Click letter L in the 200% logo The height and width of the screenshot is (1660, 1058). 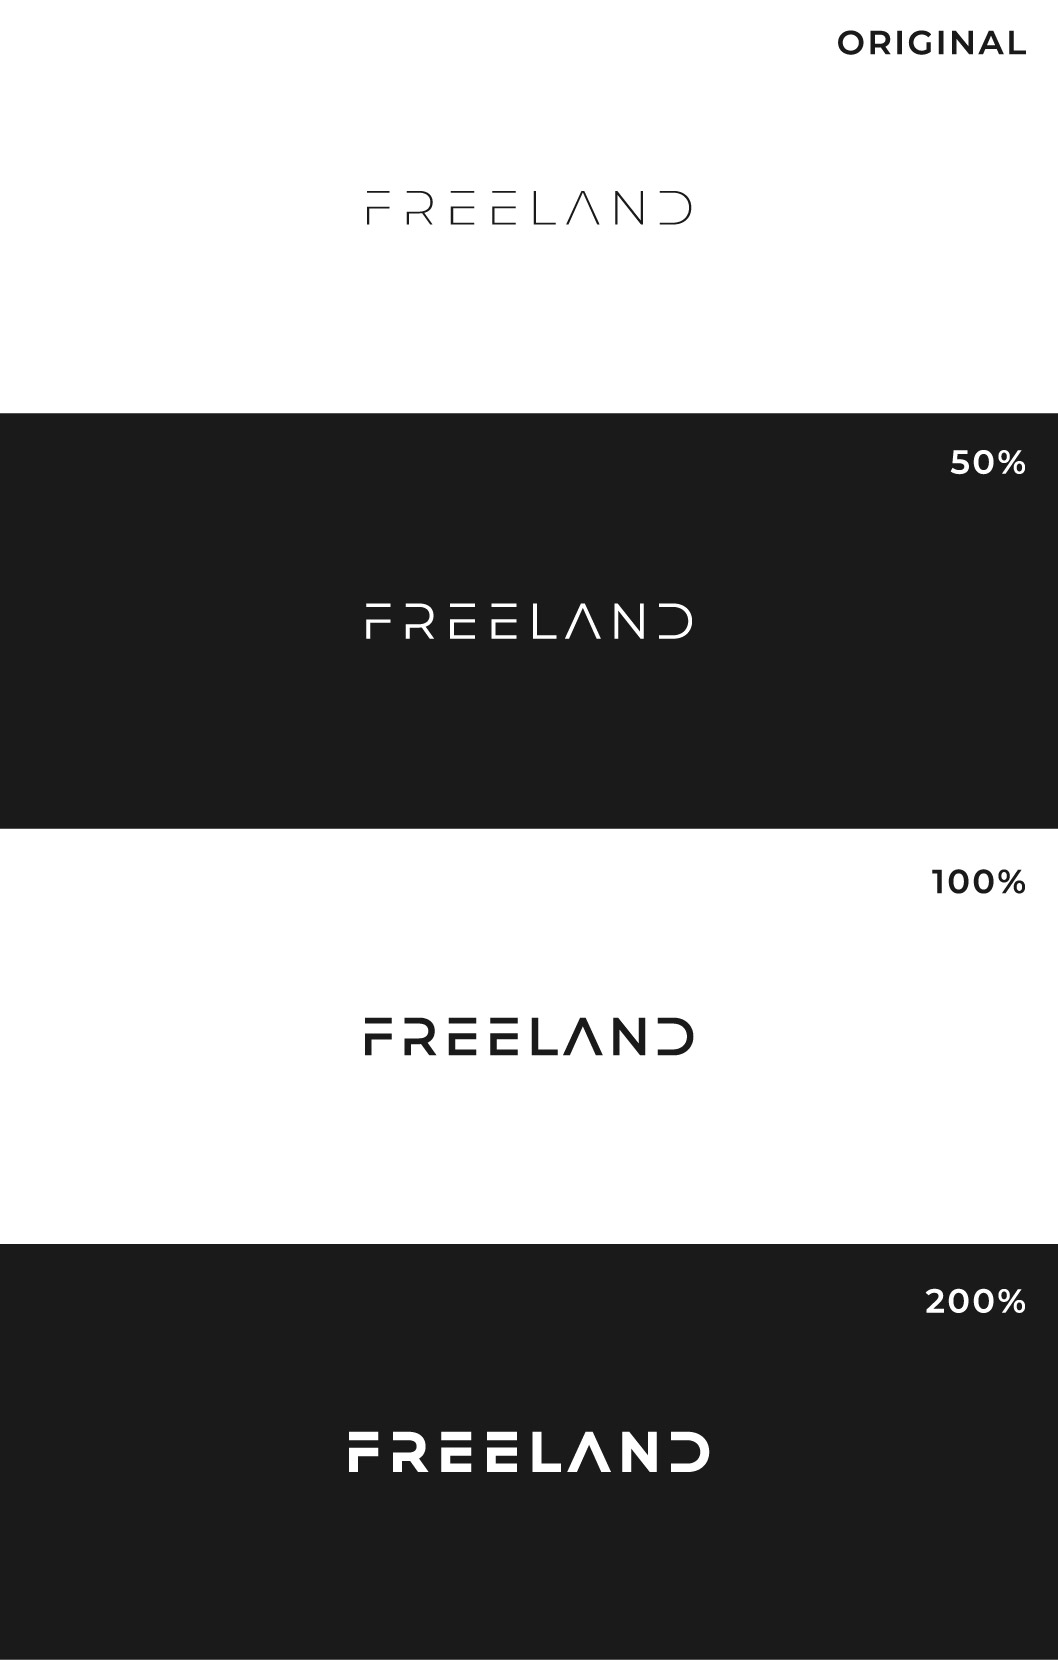click(546, 1452)
